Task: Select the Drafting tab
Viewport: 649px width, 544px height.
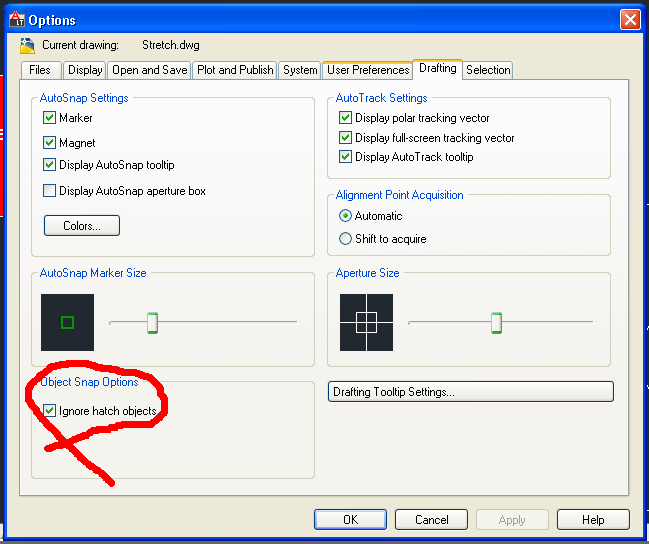Action: click(437, 68)
